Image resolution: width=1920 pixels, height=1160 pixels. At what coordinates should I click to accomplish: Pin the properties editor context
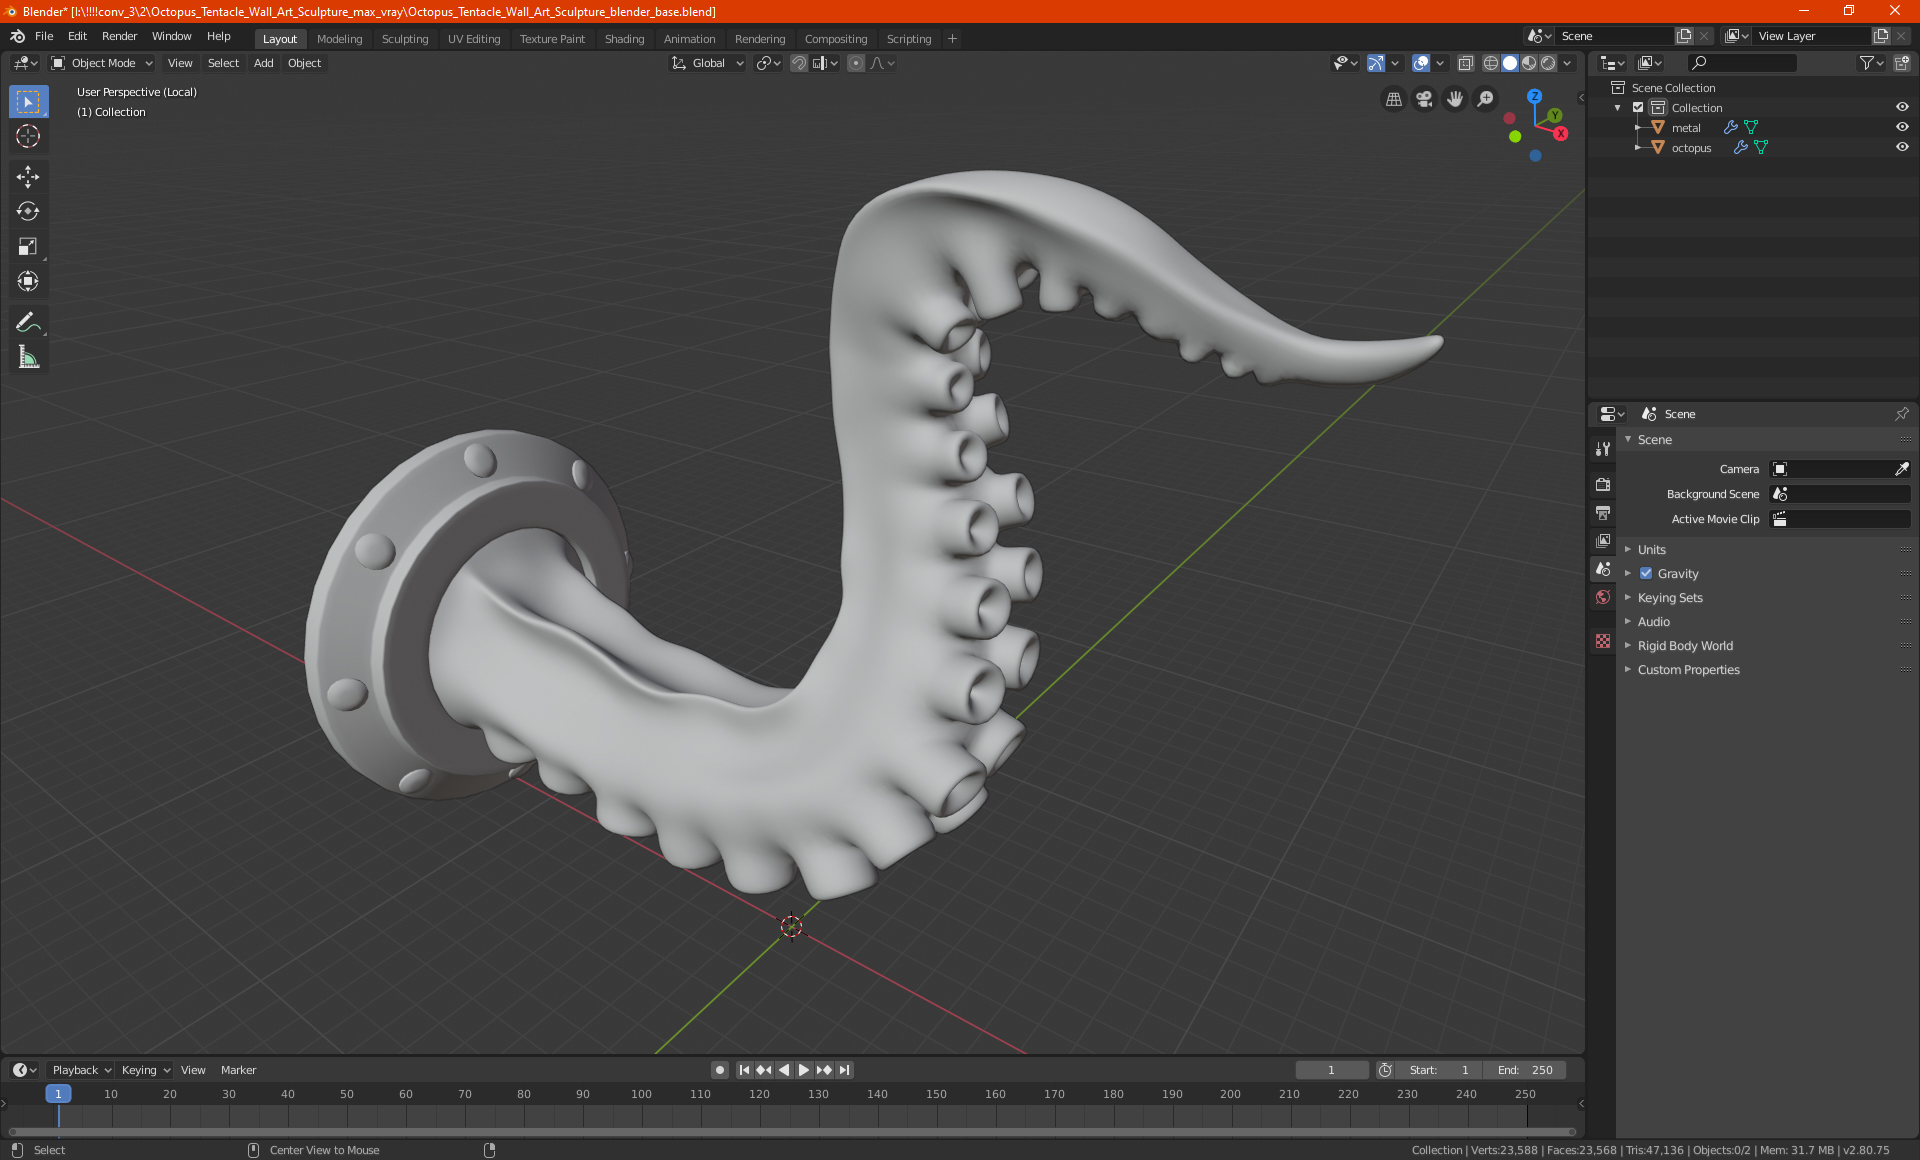pyautogui.click(x=1901, y=414)
